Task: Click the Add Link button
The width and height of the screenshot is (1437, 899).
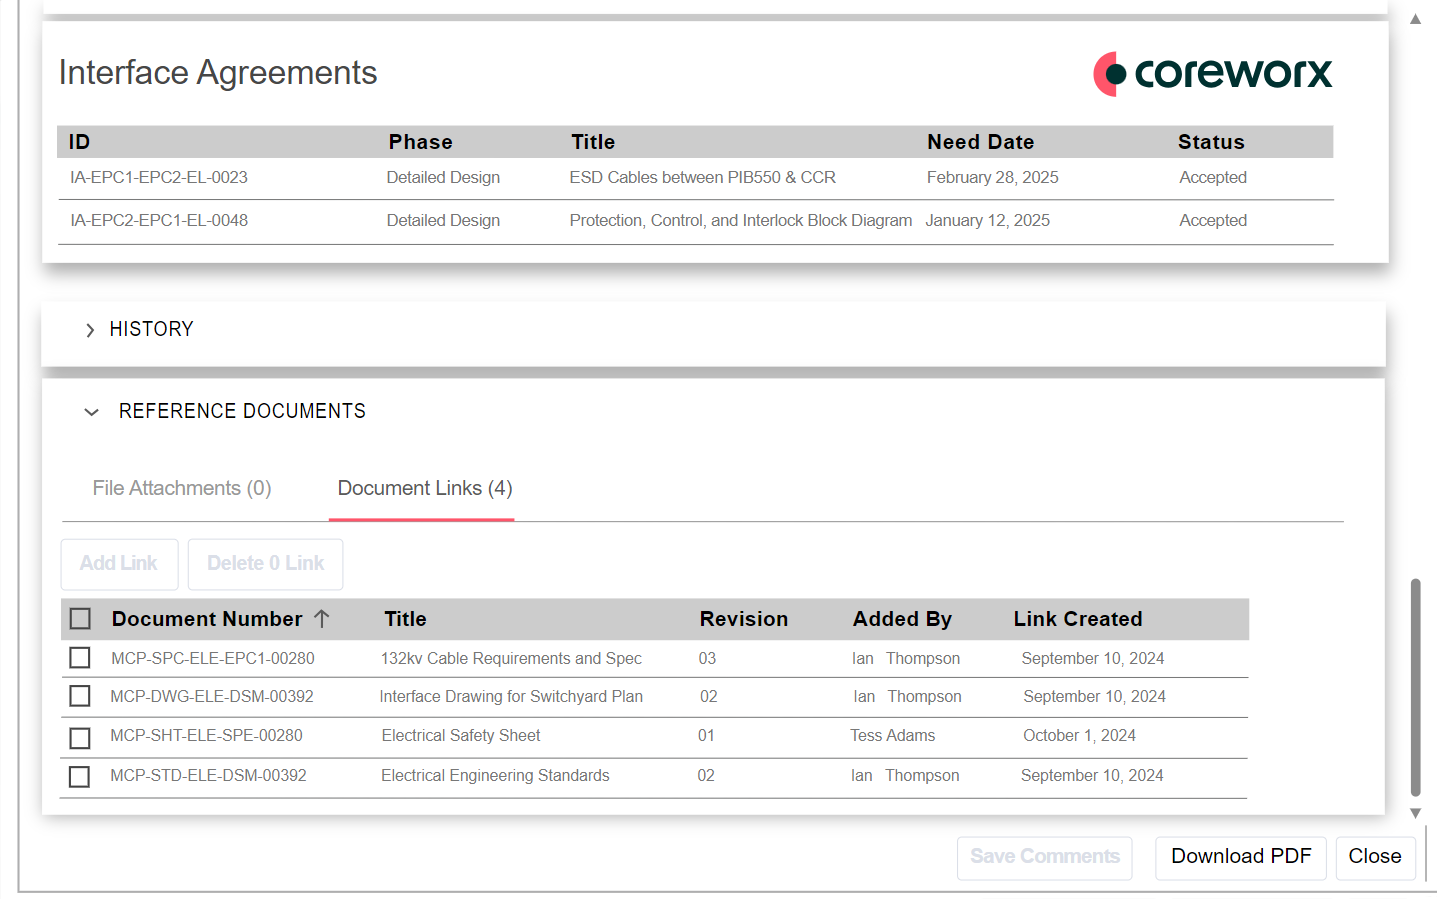Action: 119,564
